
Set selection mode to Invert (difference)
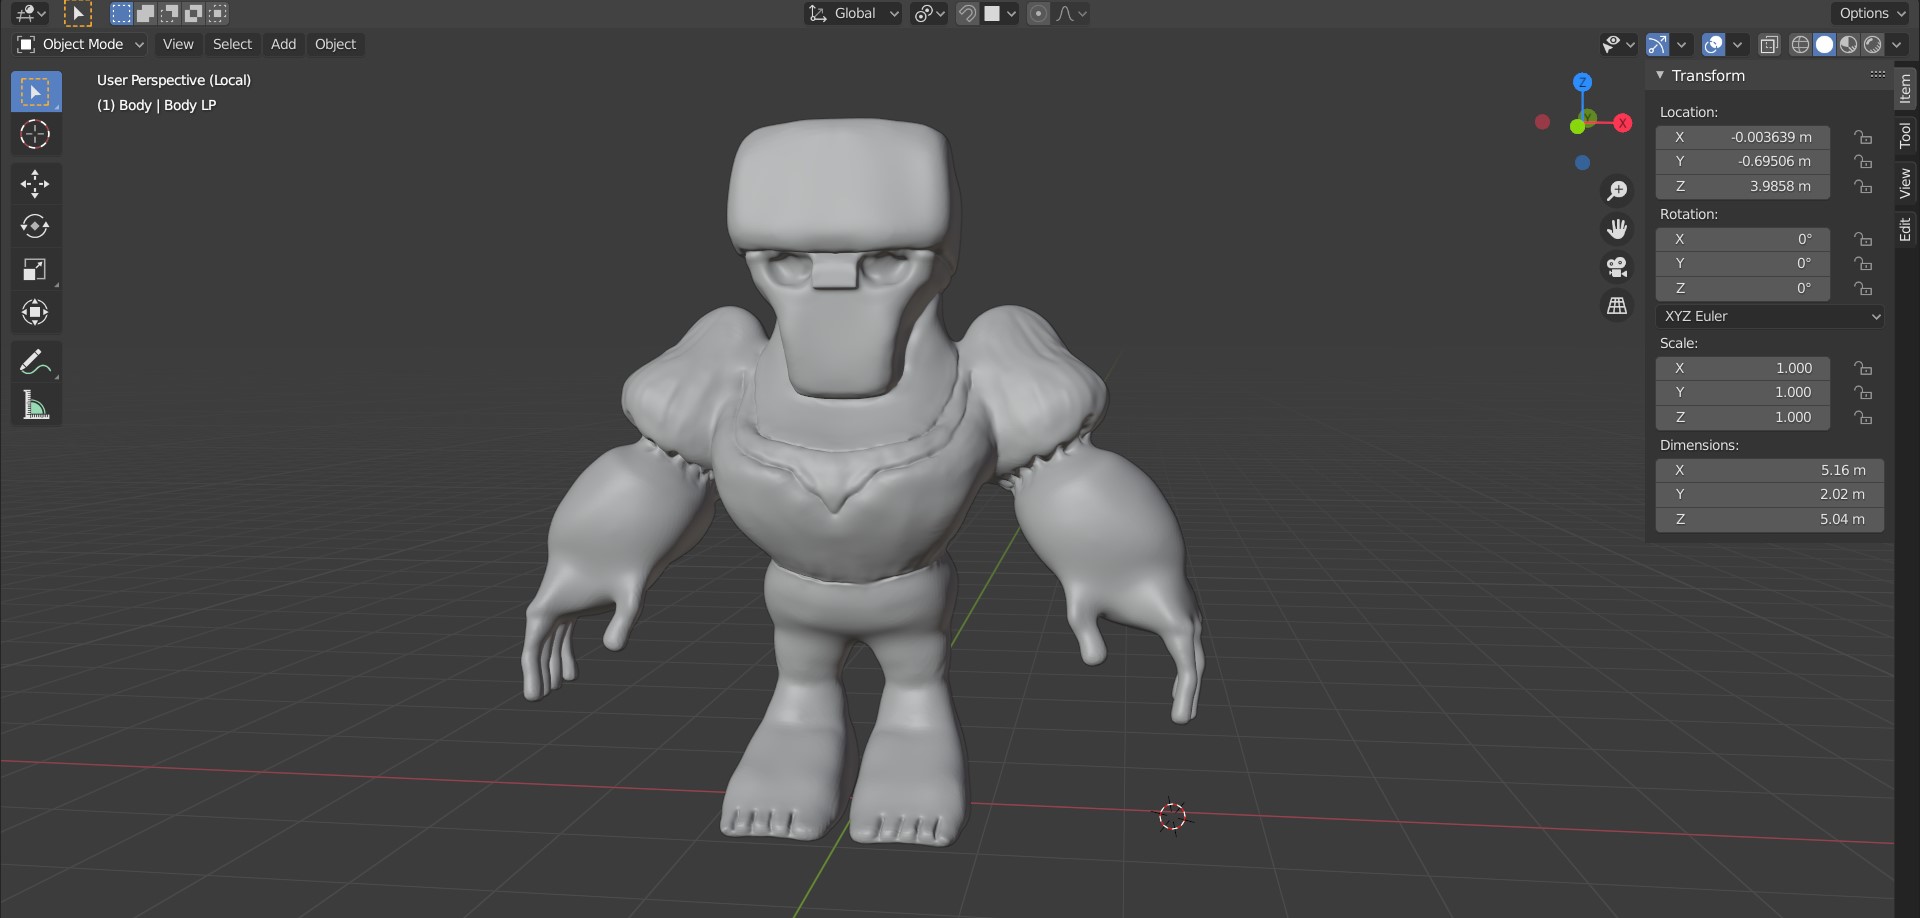pyautogui.click(x=193, y=13)
